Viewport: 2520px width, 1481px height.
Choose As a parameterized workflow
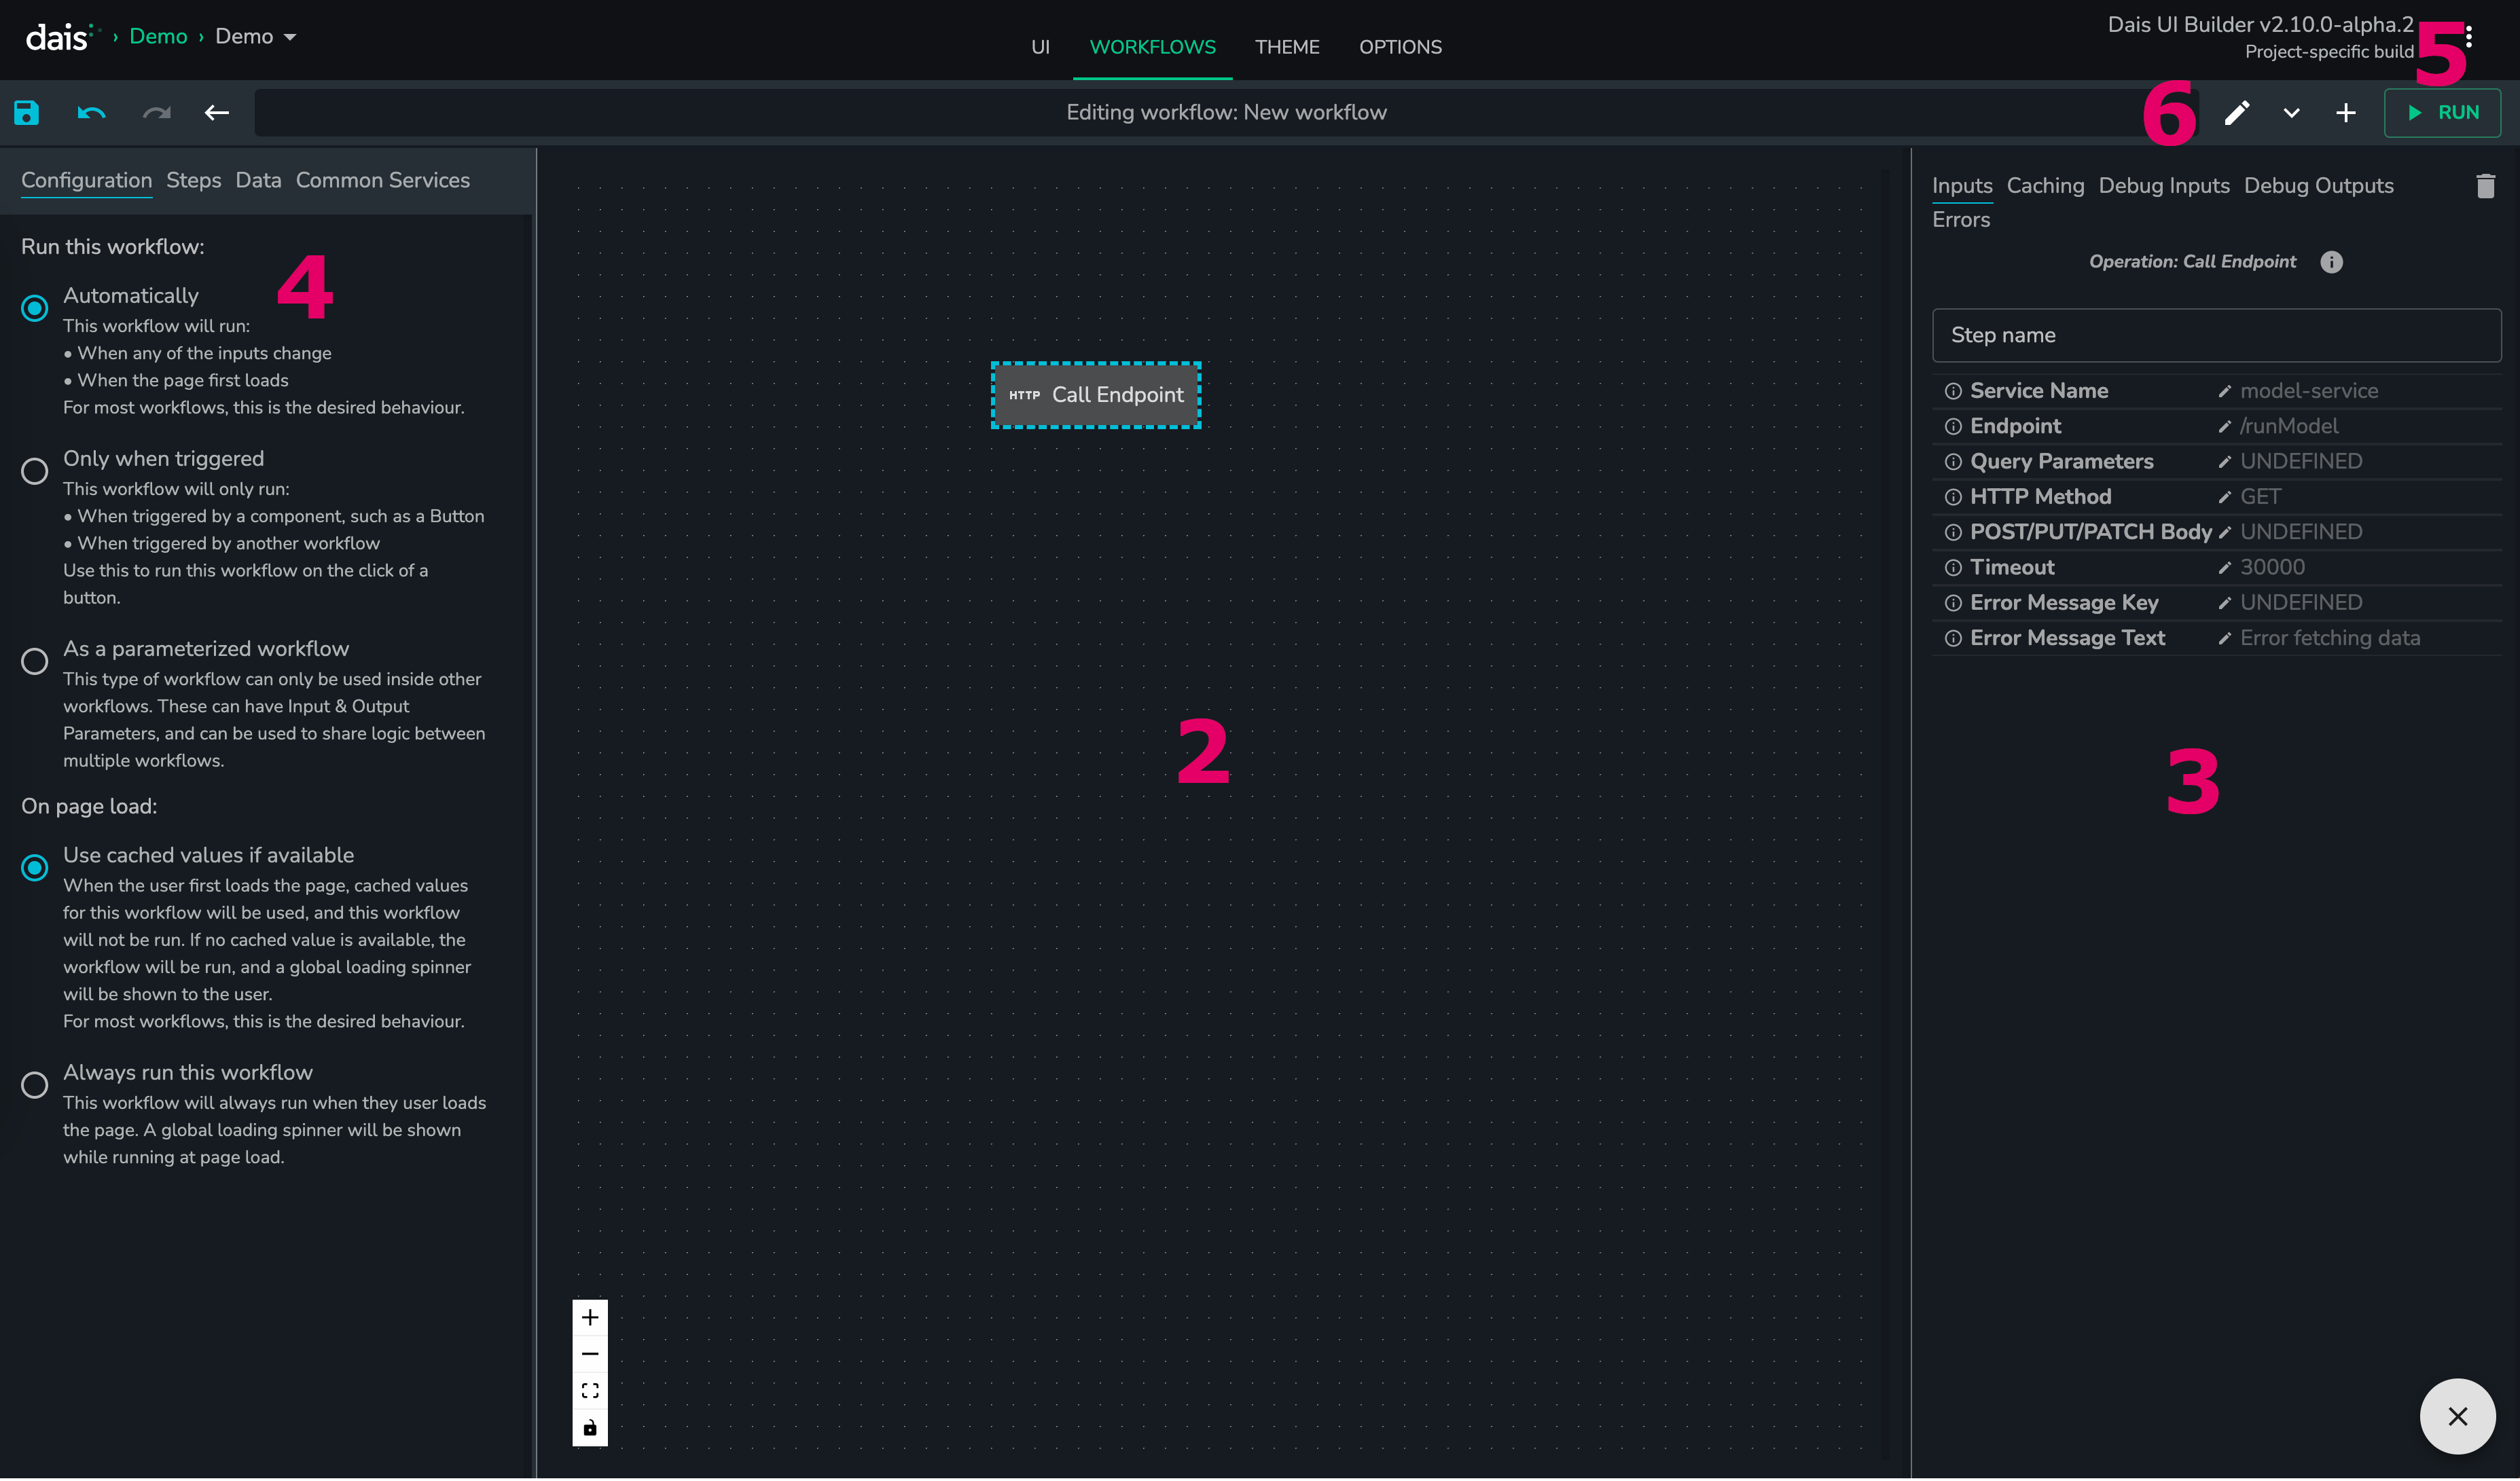coord(35,662)
